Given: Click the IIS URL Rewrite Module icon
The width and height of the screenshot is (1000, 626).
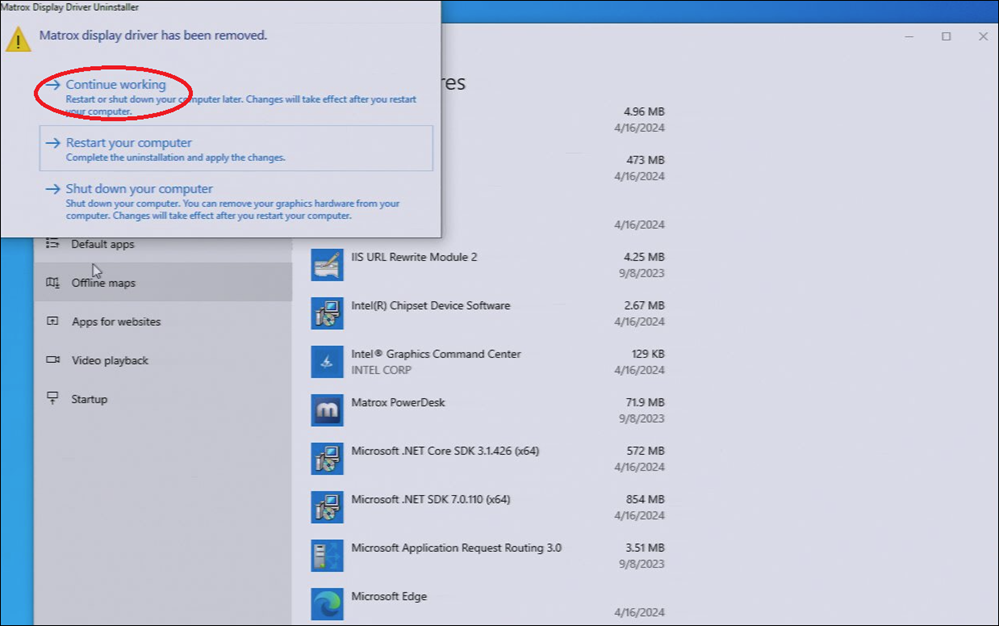Looking at the screenshot, I should [x=327, y=265].
